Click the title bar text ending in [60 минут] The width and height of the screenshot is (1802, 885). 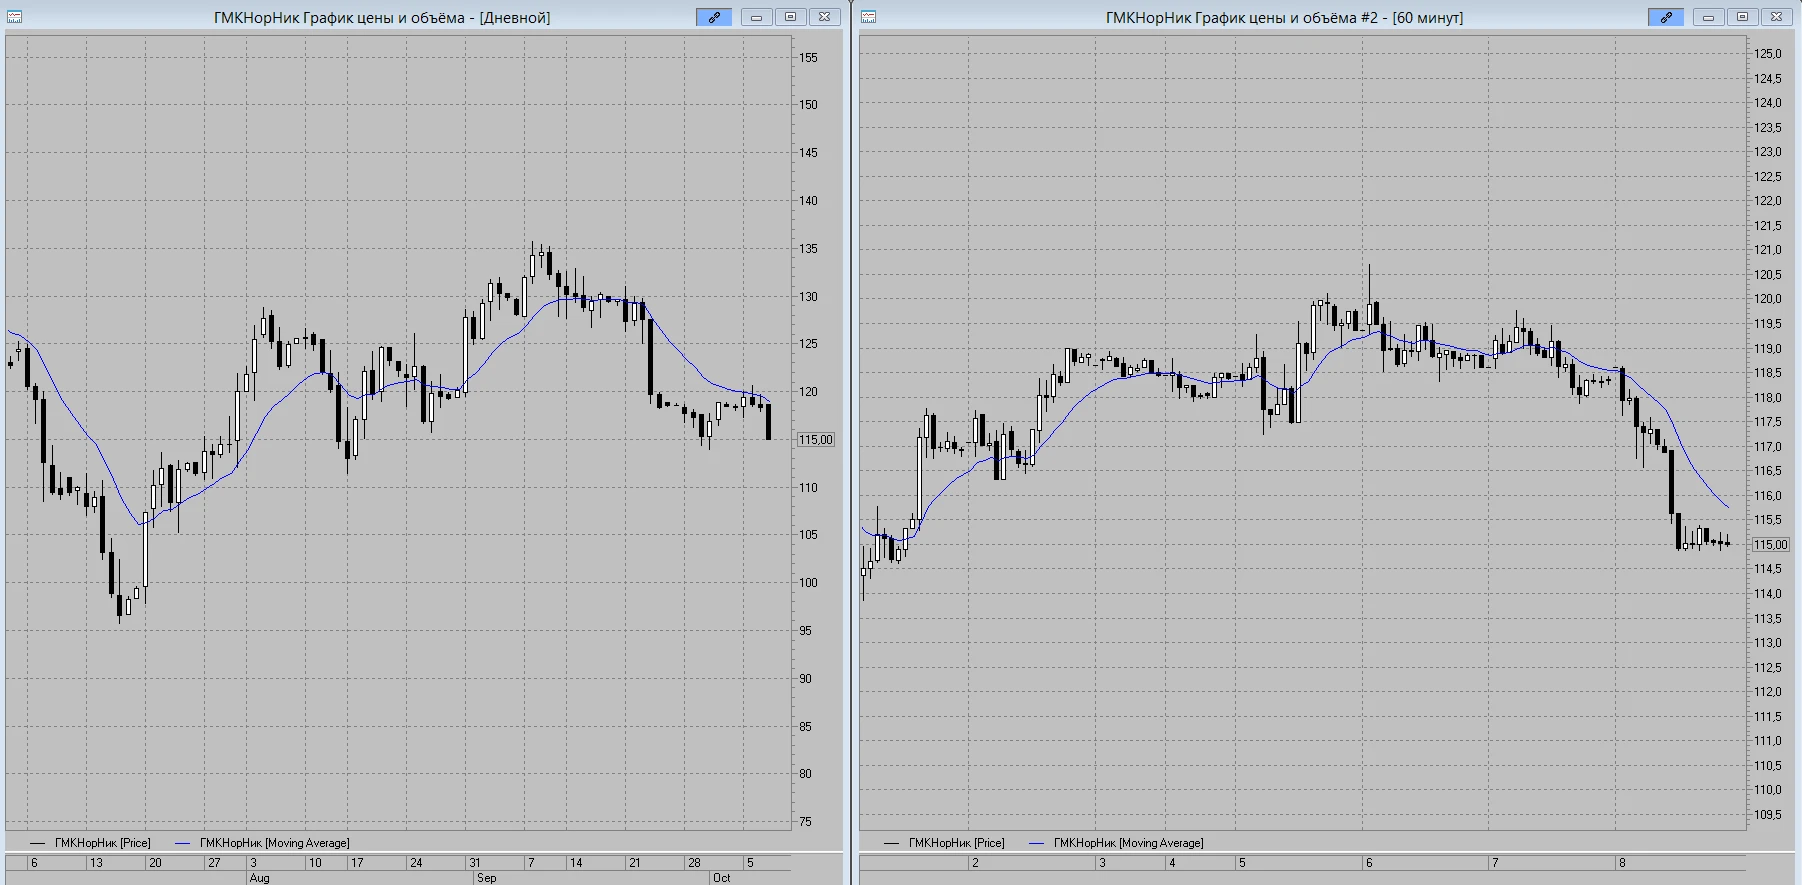pyautogui.click(x=1284, y=18)
